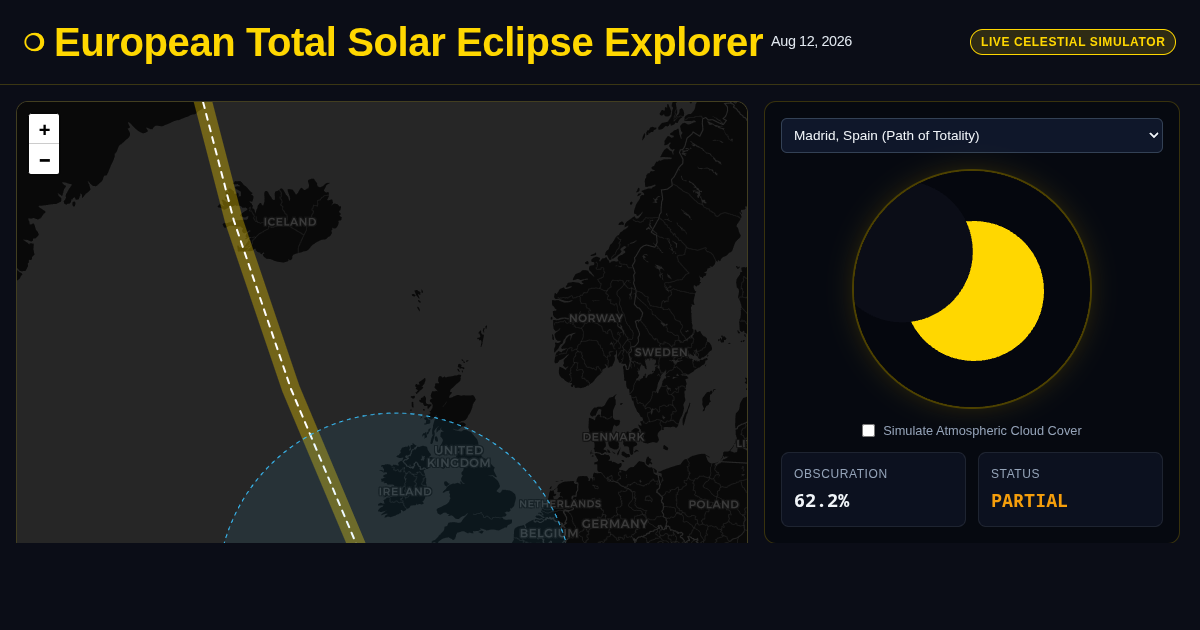Image resolution: width=1200 pixels, height=630 pixels.
Task: Click the Belgium label on the map
Action: [549, 533]
